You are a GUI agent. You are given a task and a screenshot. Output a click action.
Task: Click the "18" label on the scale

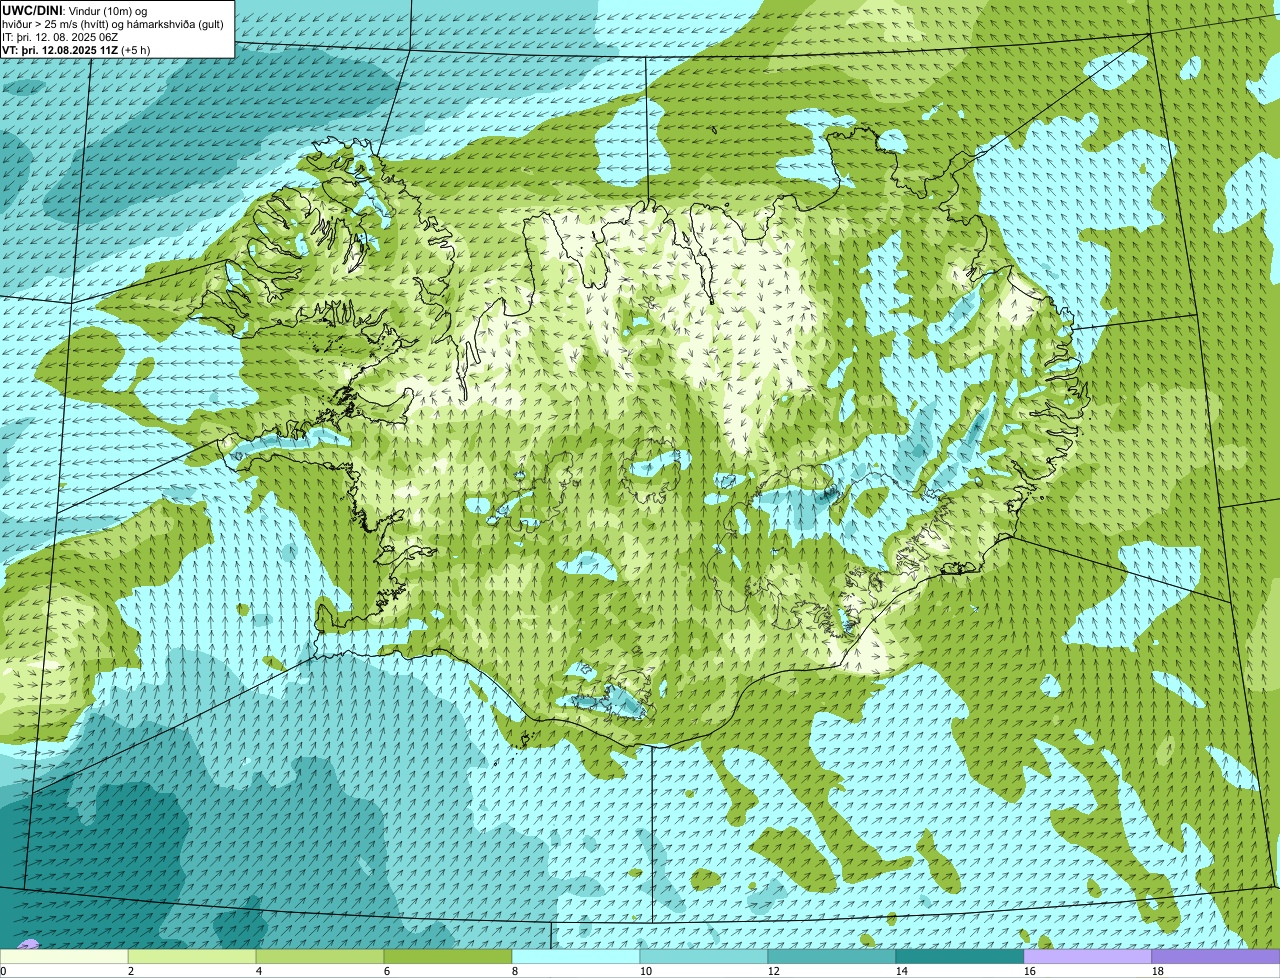point(1158,971)
